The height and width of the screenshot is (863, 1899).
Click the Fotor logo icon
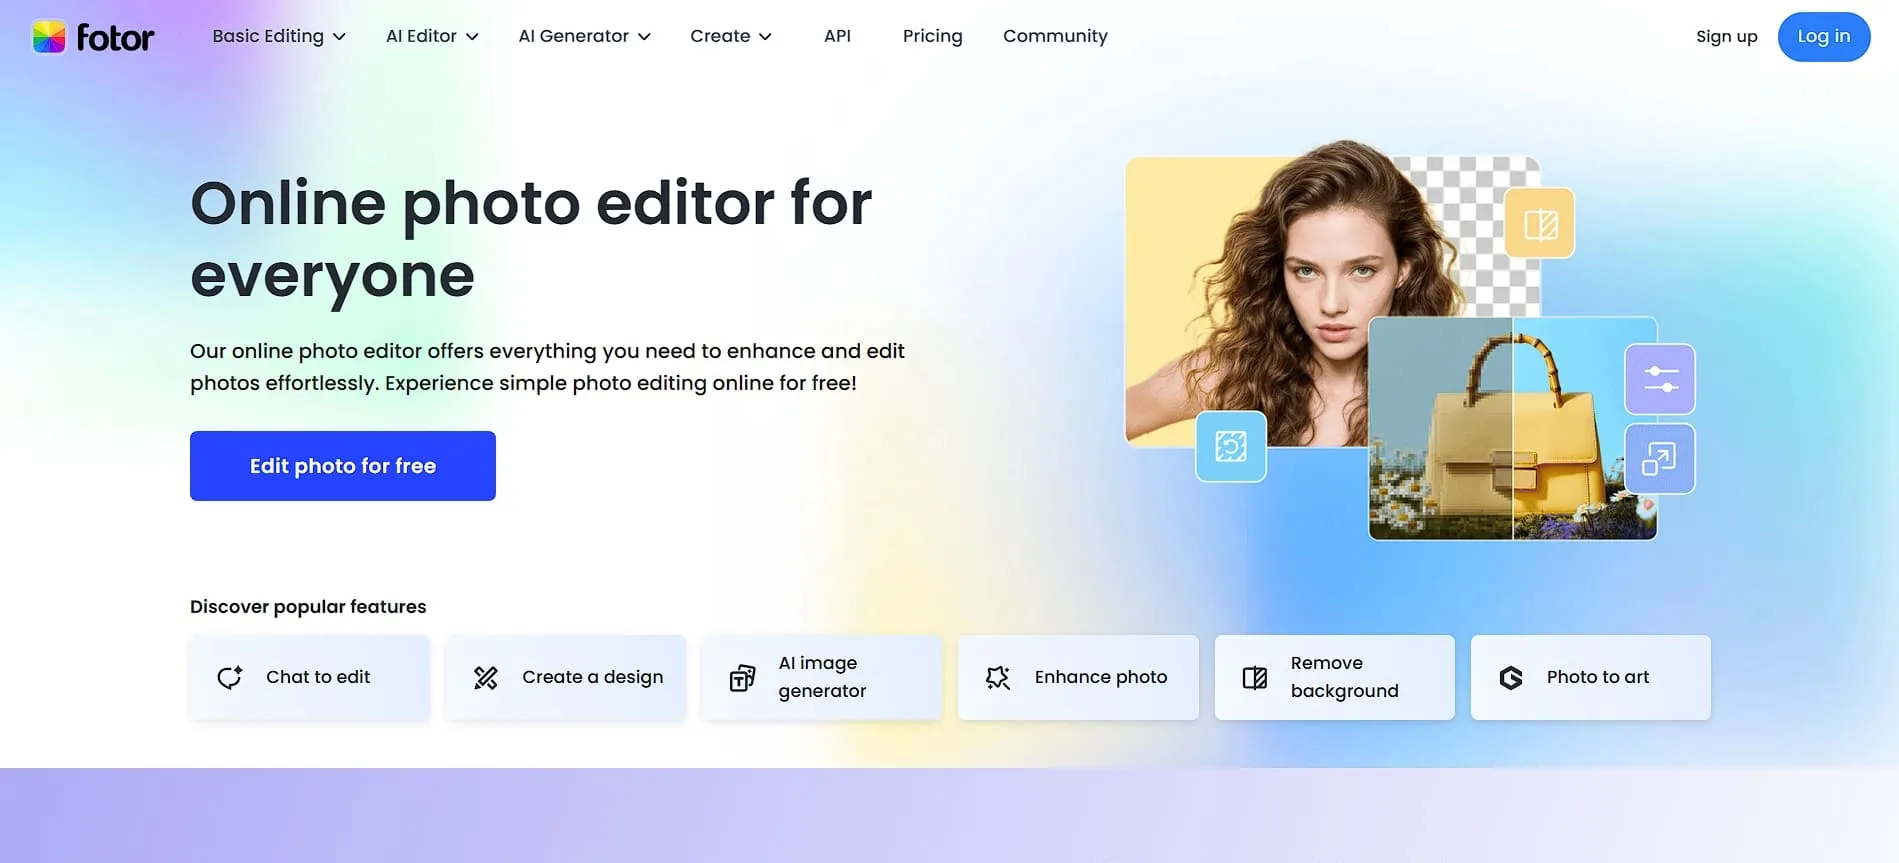[x=49, y=37]
